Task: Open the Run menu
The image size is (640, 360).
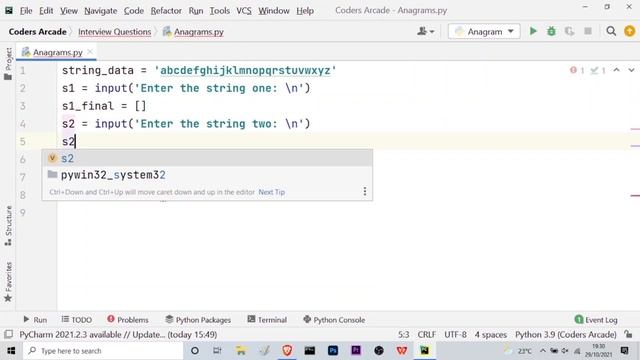Action: [x=196, y=11]
